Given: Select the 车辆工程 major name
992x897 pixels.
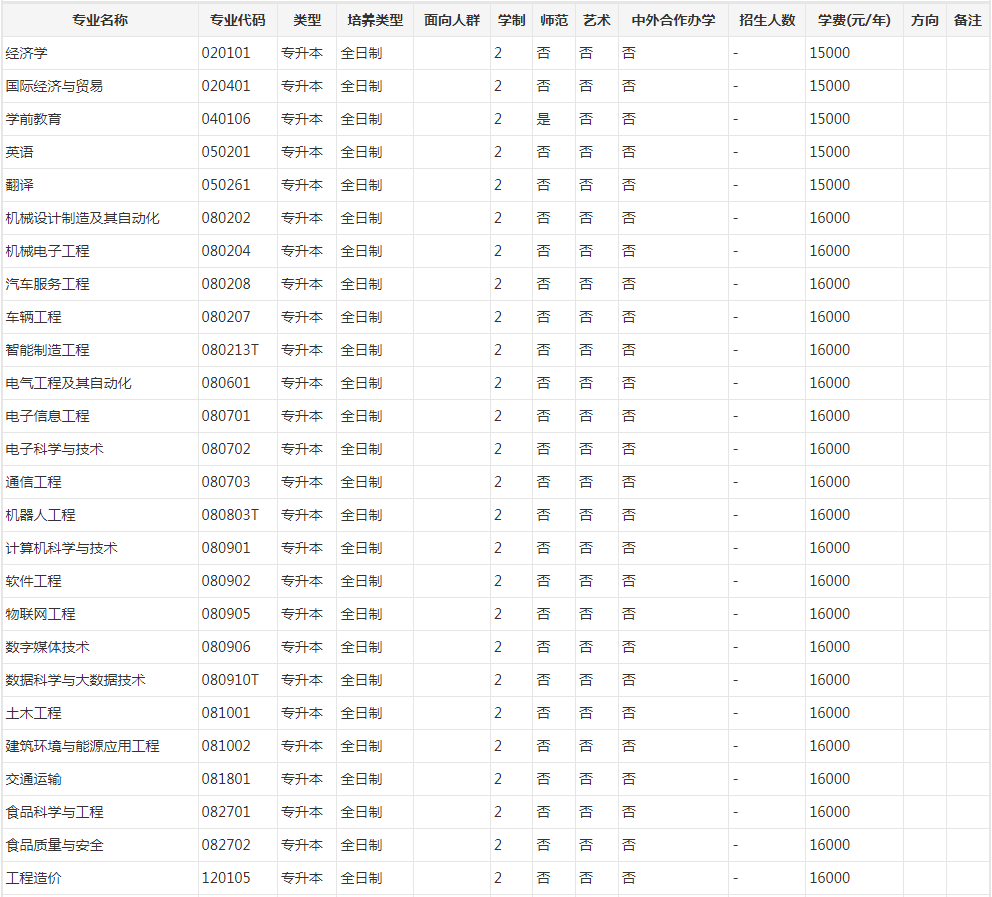Looking at the screenshot, I should (x=34, y=317).
